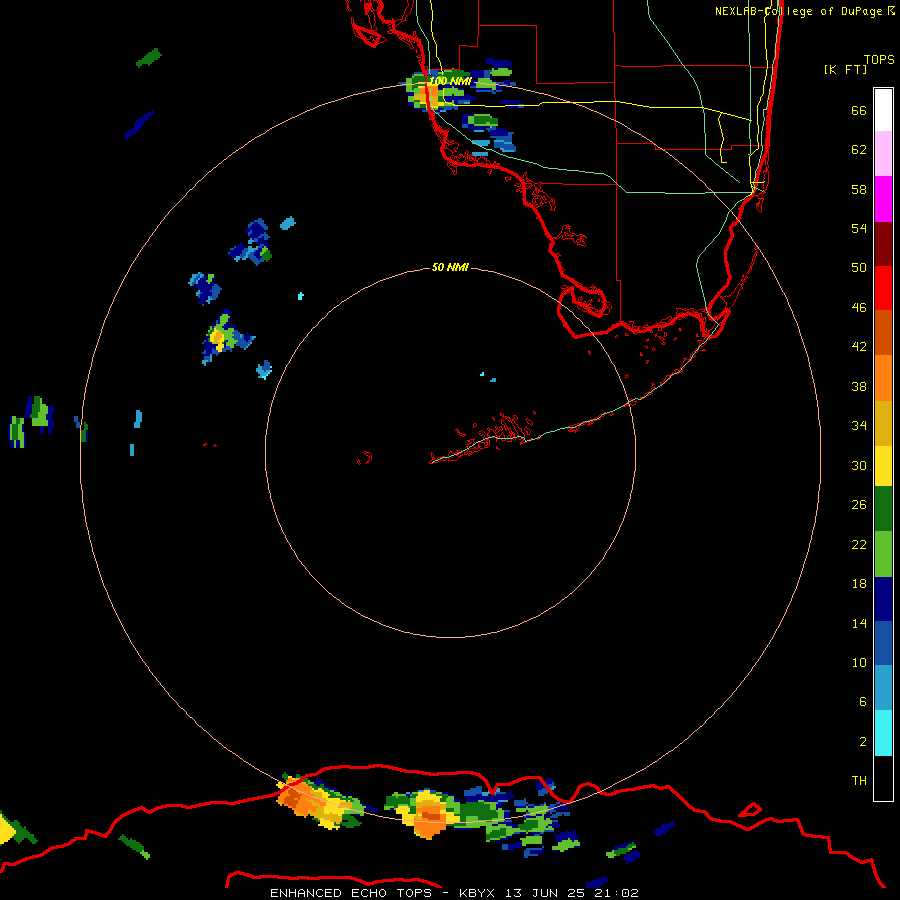The image size is (900, 900).
Task: Pick the 54 scale value
Action: [x=859, y=228]
